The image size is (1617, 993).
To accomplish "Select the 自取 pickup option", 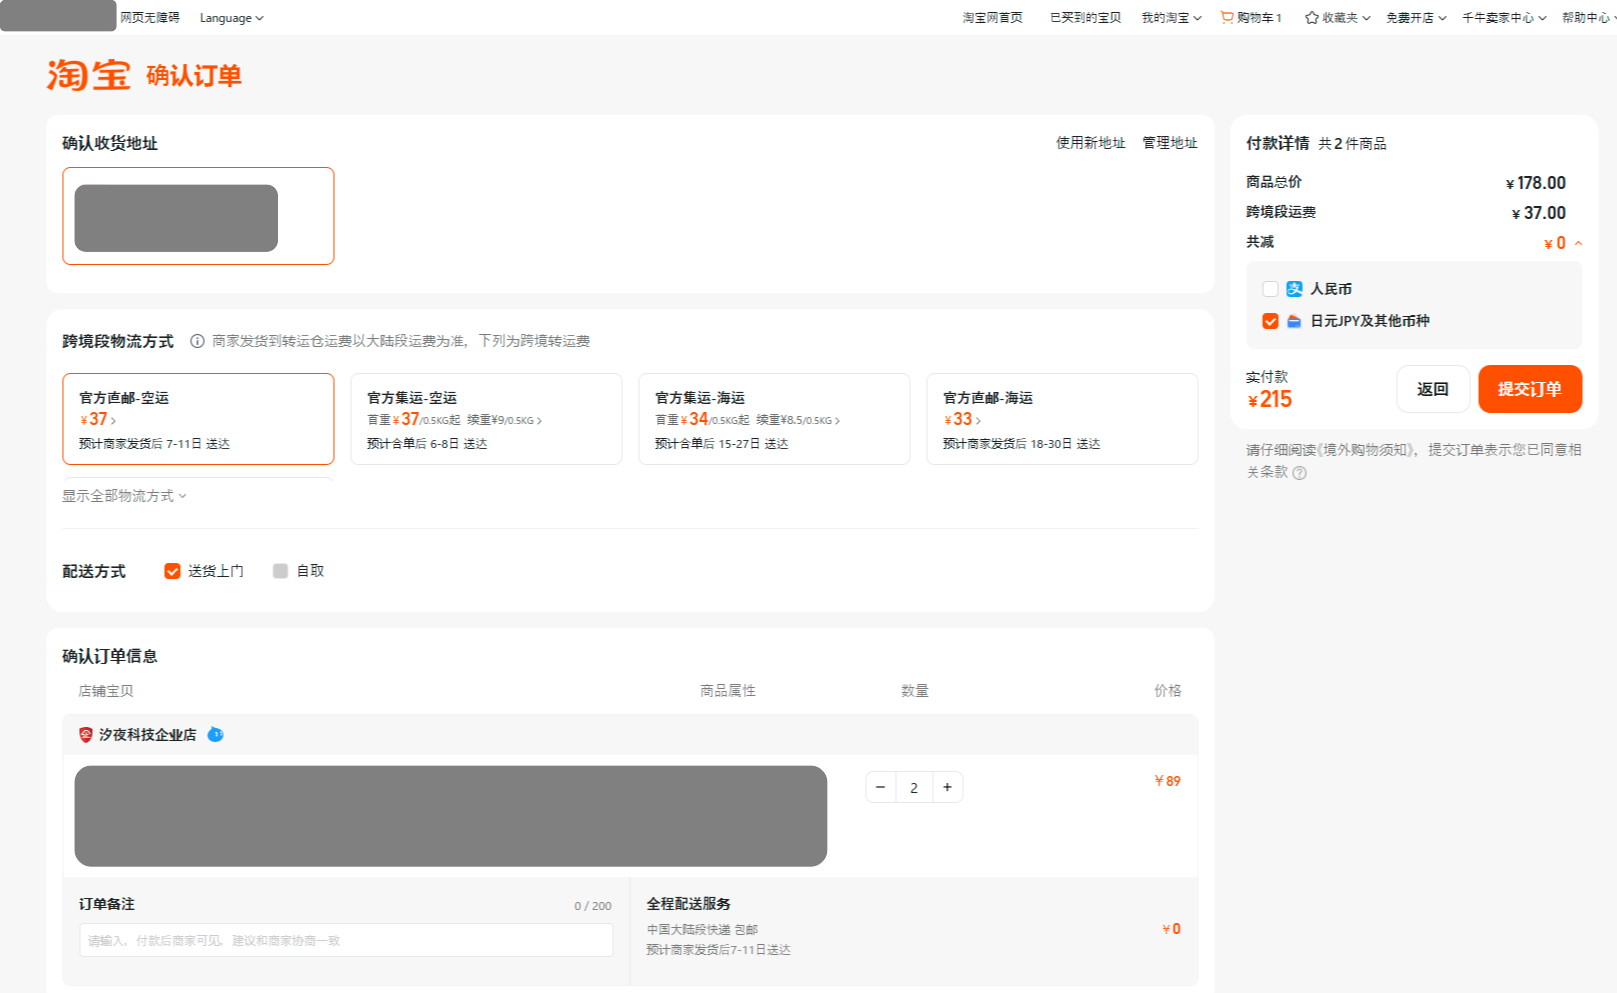I will [x=281, y=571].
